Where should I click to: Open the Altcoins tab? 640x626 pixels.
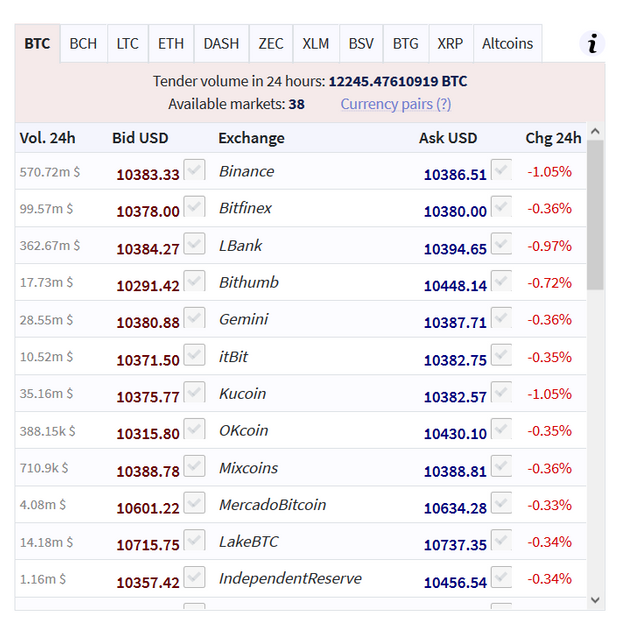pyautogui.click(x=507, y=44)
